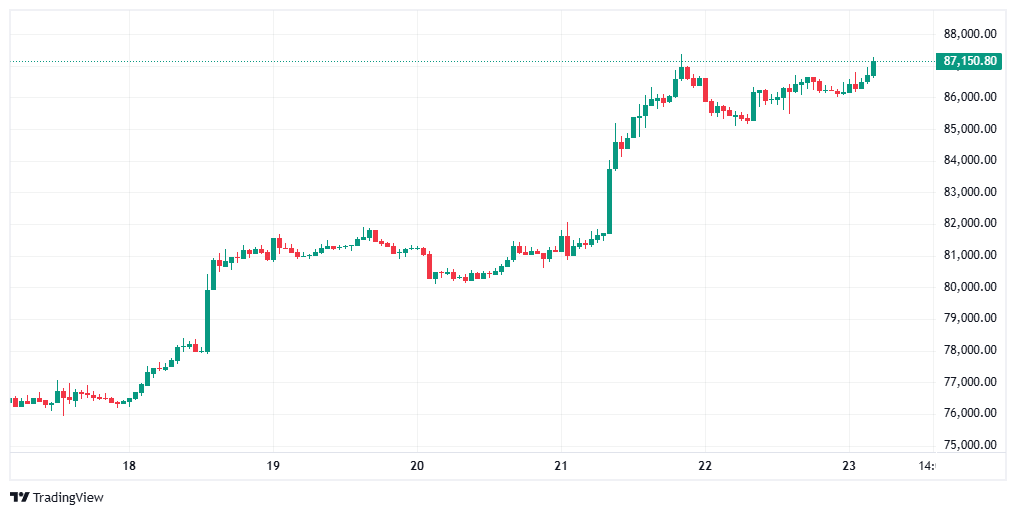
Task: Select the 82,000.00 price axis label
Action: coord(970,223)
